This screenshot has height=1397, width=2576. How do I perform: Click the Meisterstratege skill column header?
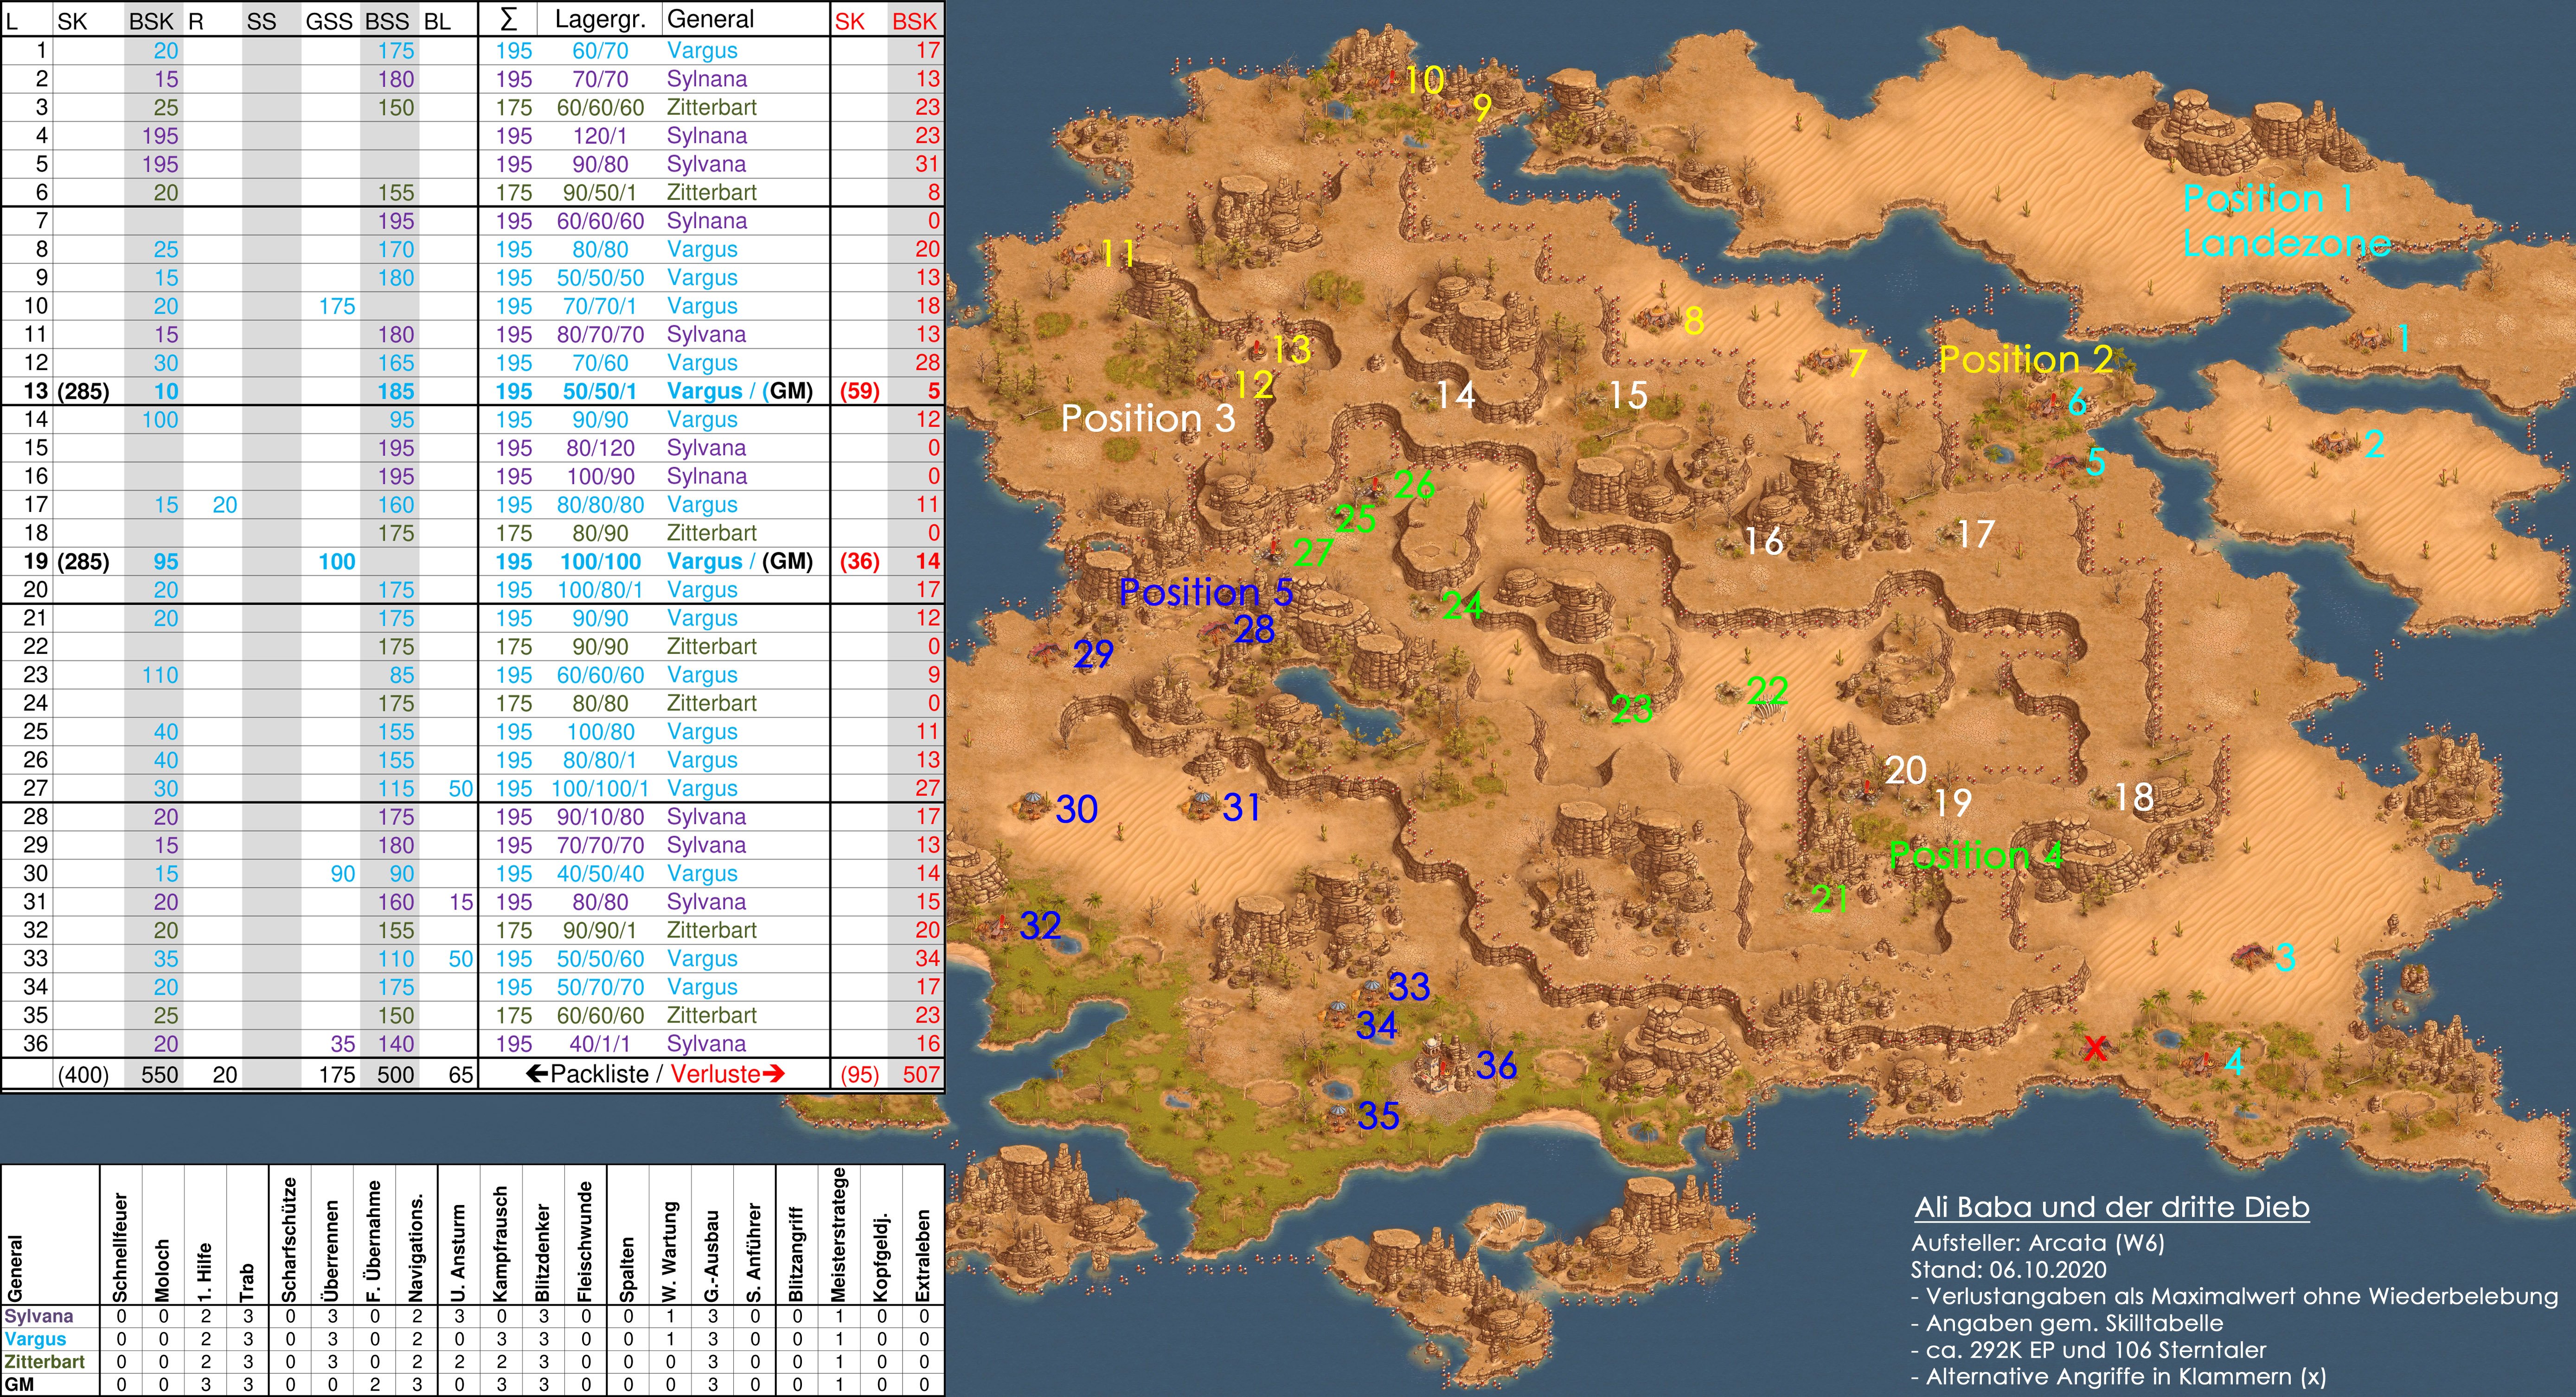coord(839,1235)
